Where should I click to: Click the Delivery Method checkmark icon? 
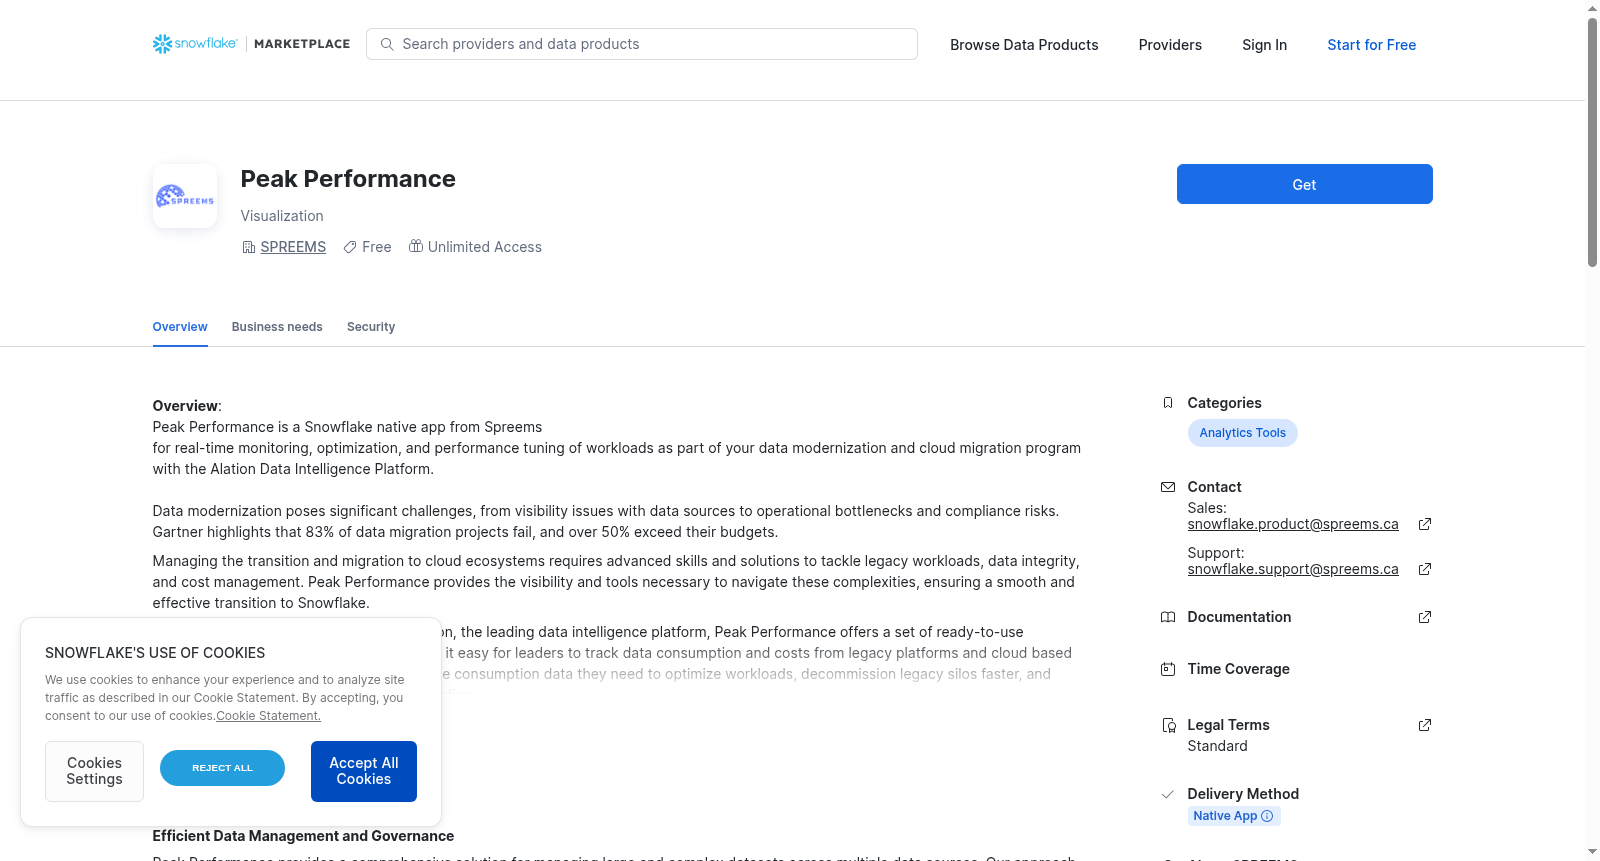click(1168, 794)
